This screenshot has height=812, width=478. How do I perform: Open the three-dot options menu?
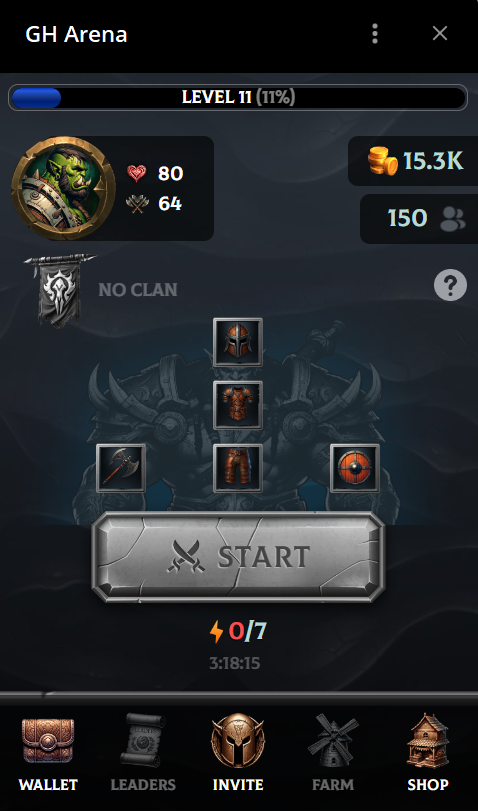click(375, 34)
